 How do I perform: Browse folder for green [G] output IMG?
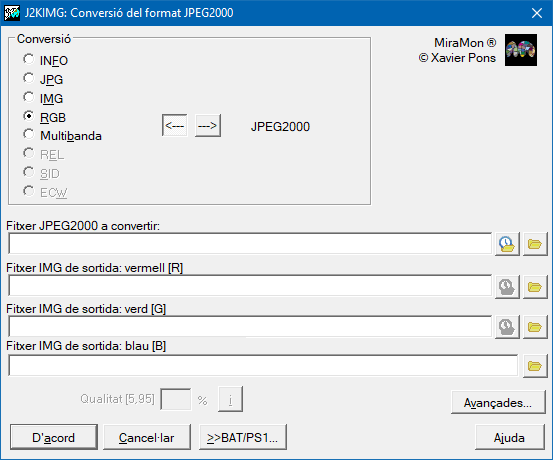[x=535, y=327]
